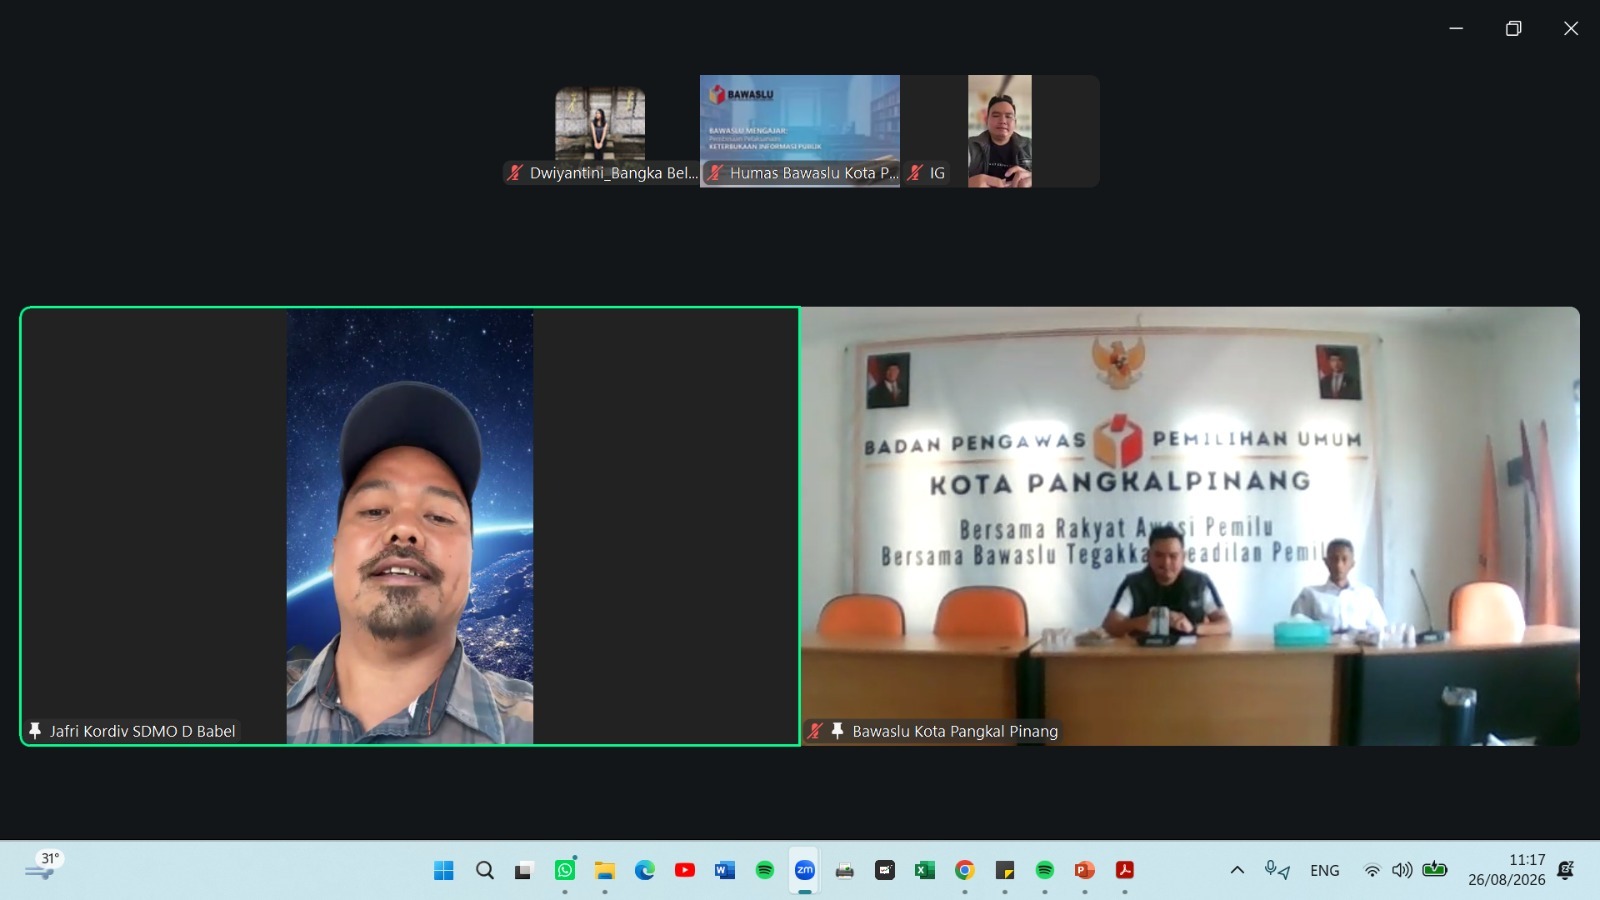Open the Spotify icon next to Word

click(765, 870)
